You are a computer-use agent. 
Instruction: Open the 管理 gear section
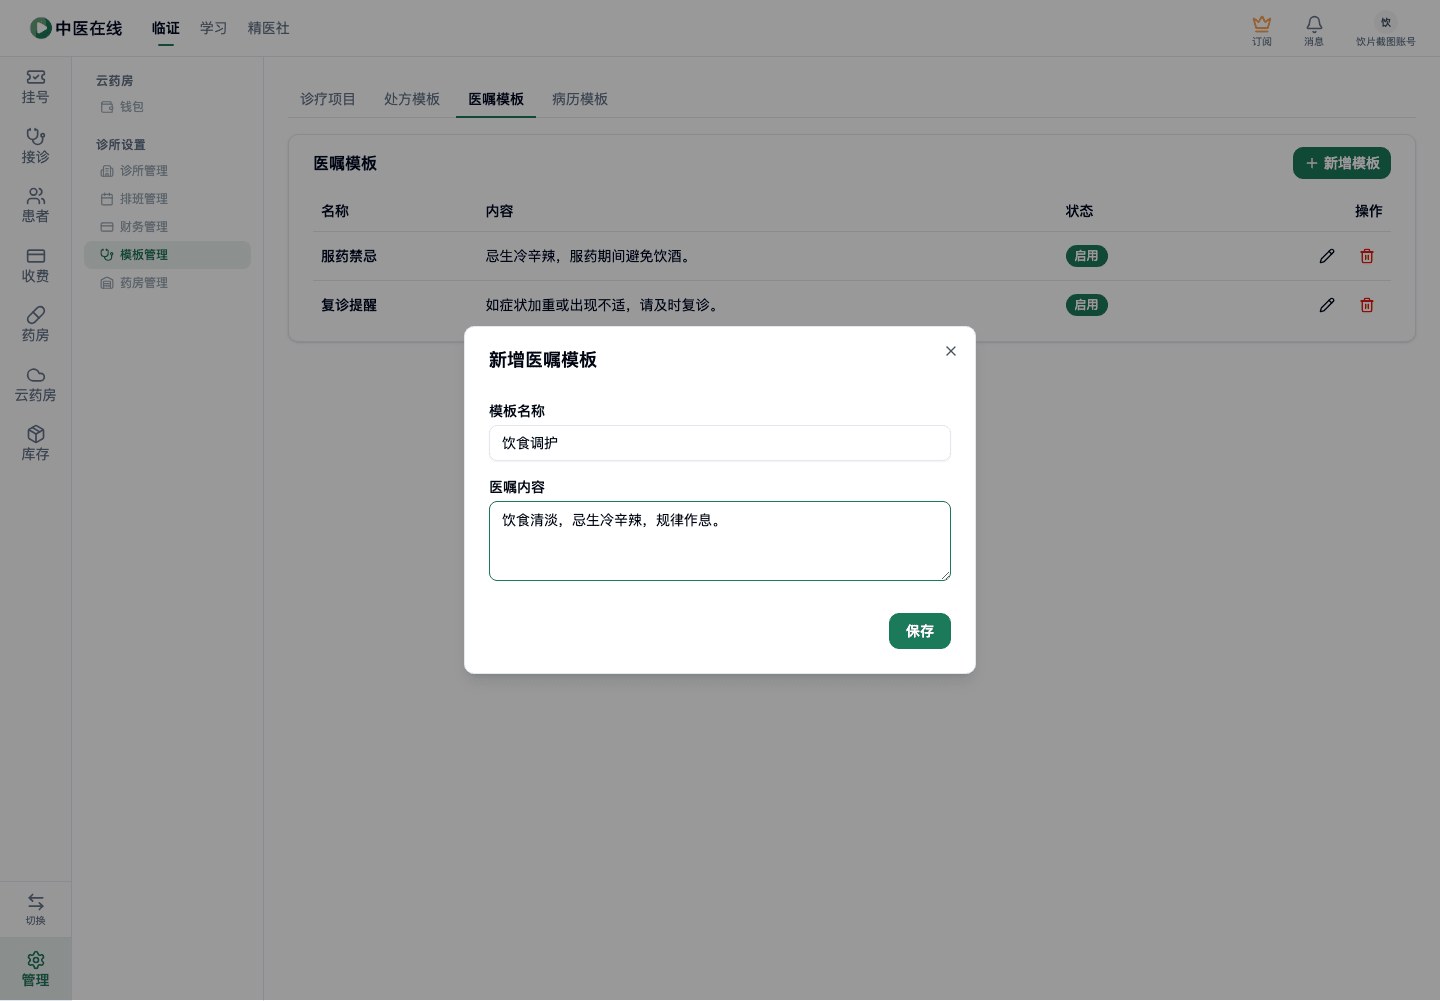point(36,969)
